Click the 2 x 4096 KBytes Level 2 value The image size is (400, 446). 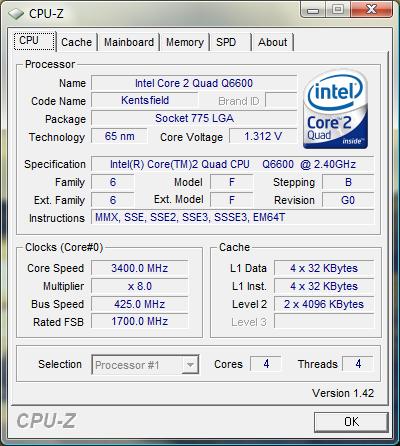pos(324,304)
